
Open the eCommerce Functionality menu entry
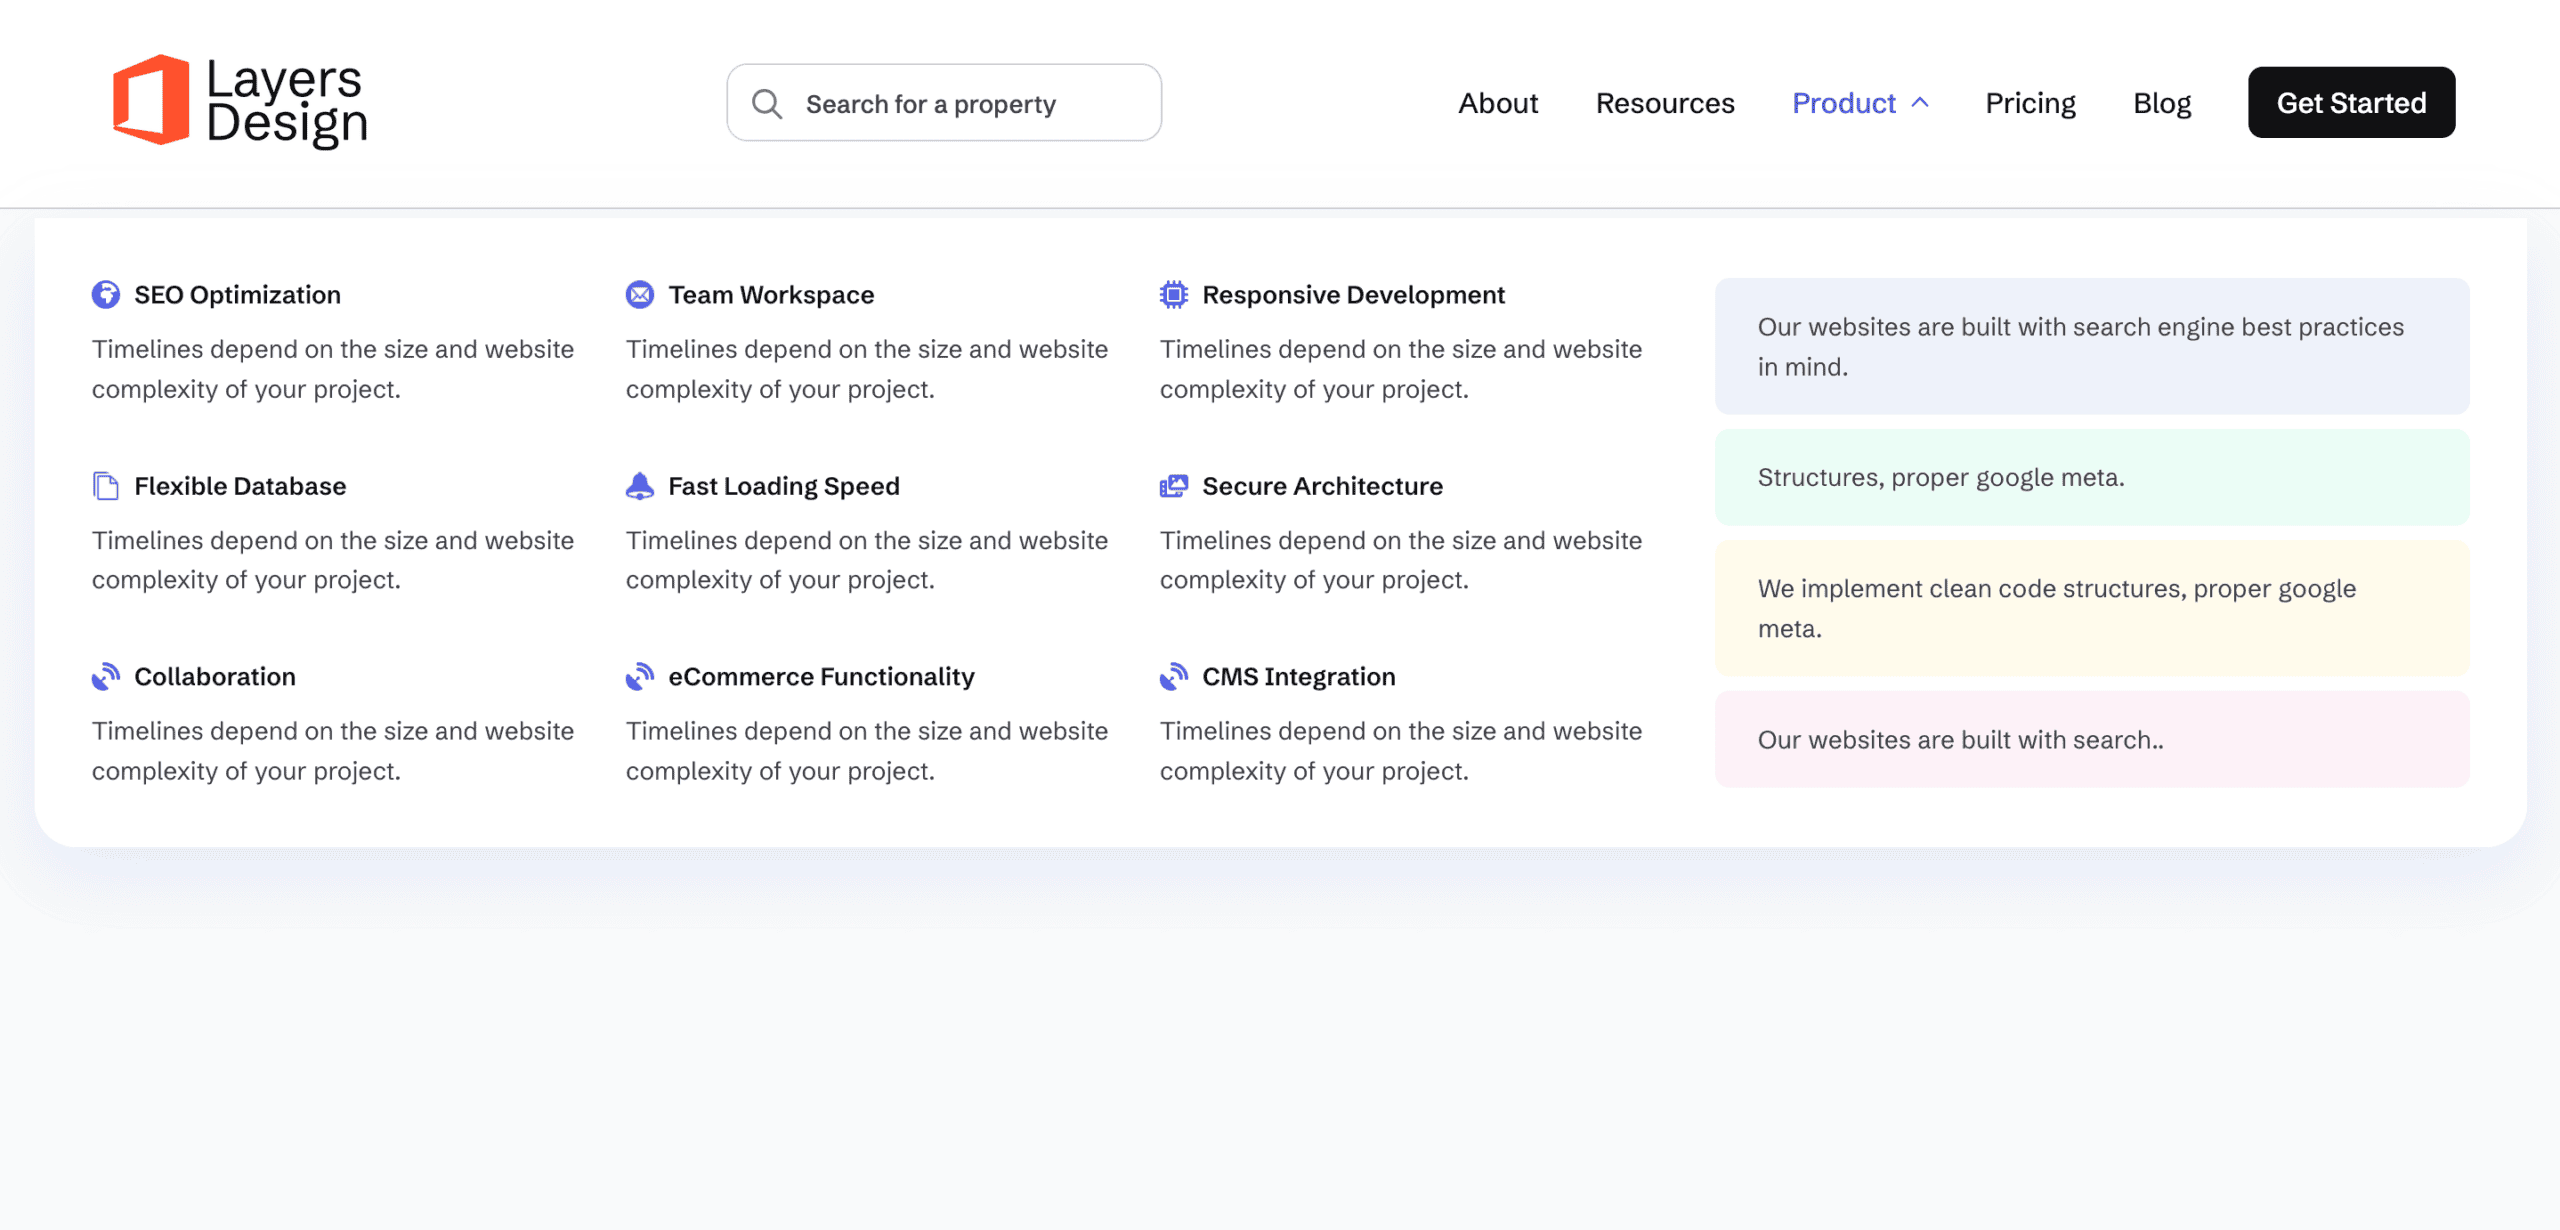pos(820,677)
